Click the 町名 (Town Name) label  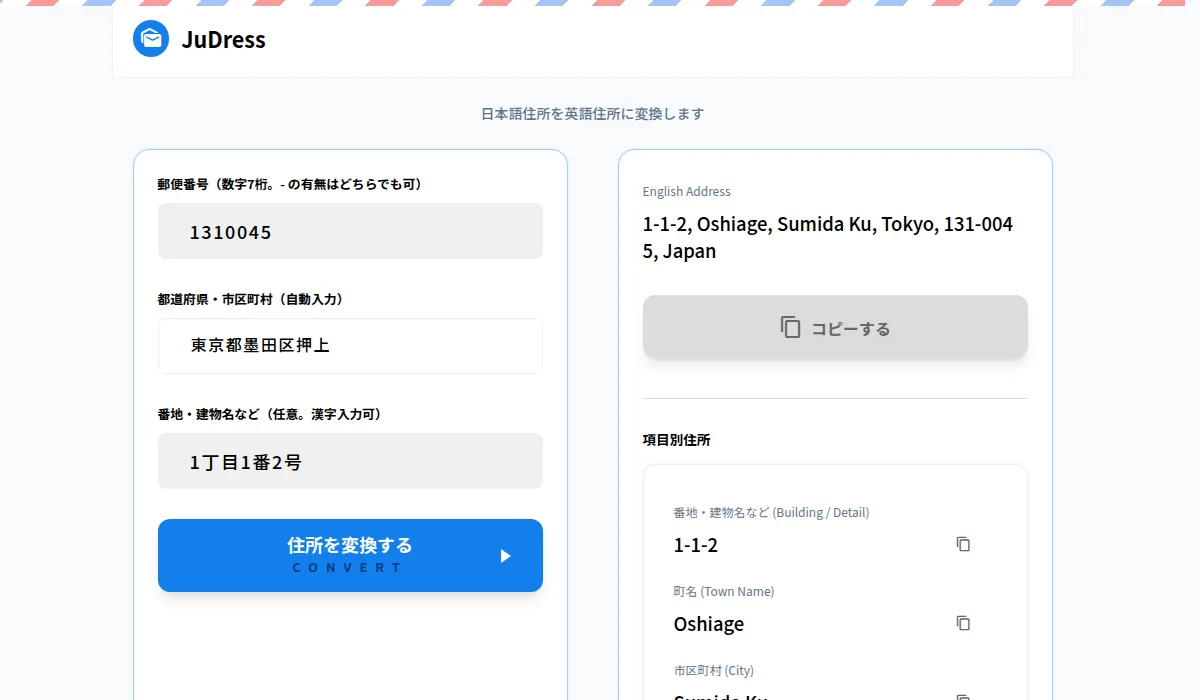pyautogui.click(x=724, y=592)
